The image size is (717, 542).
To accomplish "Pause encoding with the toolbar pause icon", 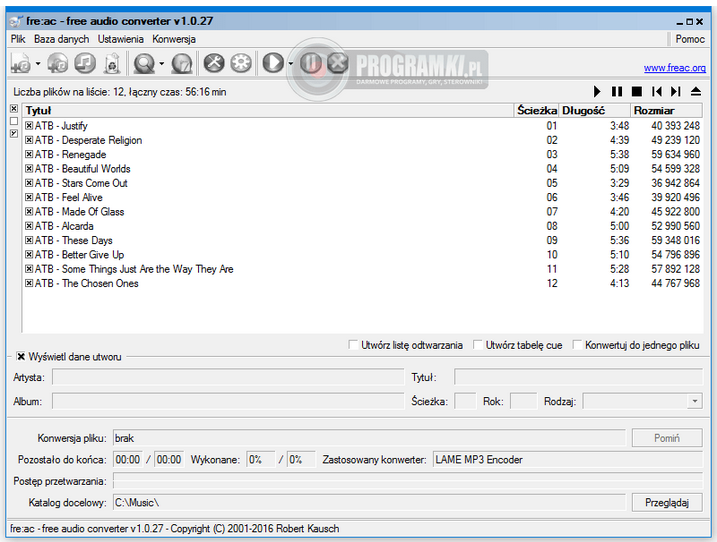I will click(311, 63).
